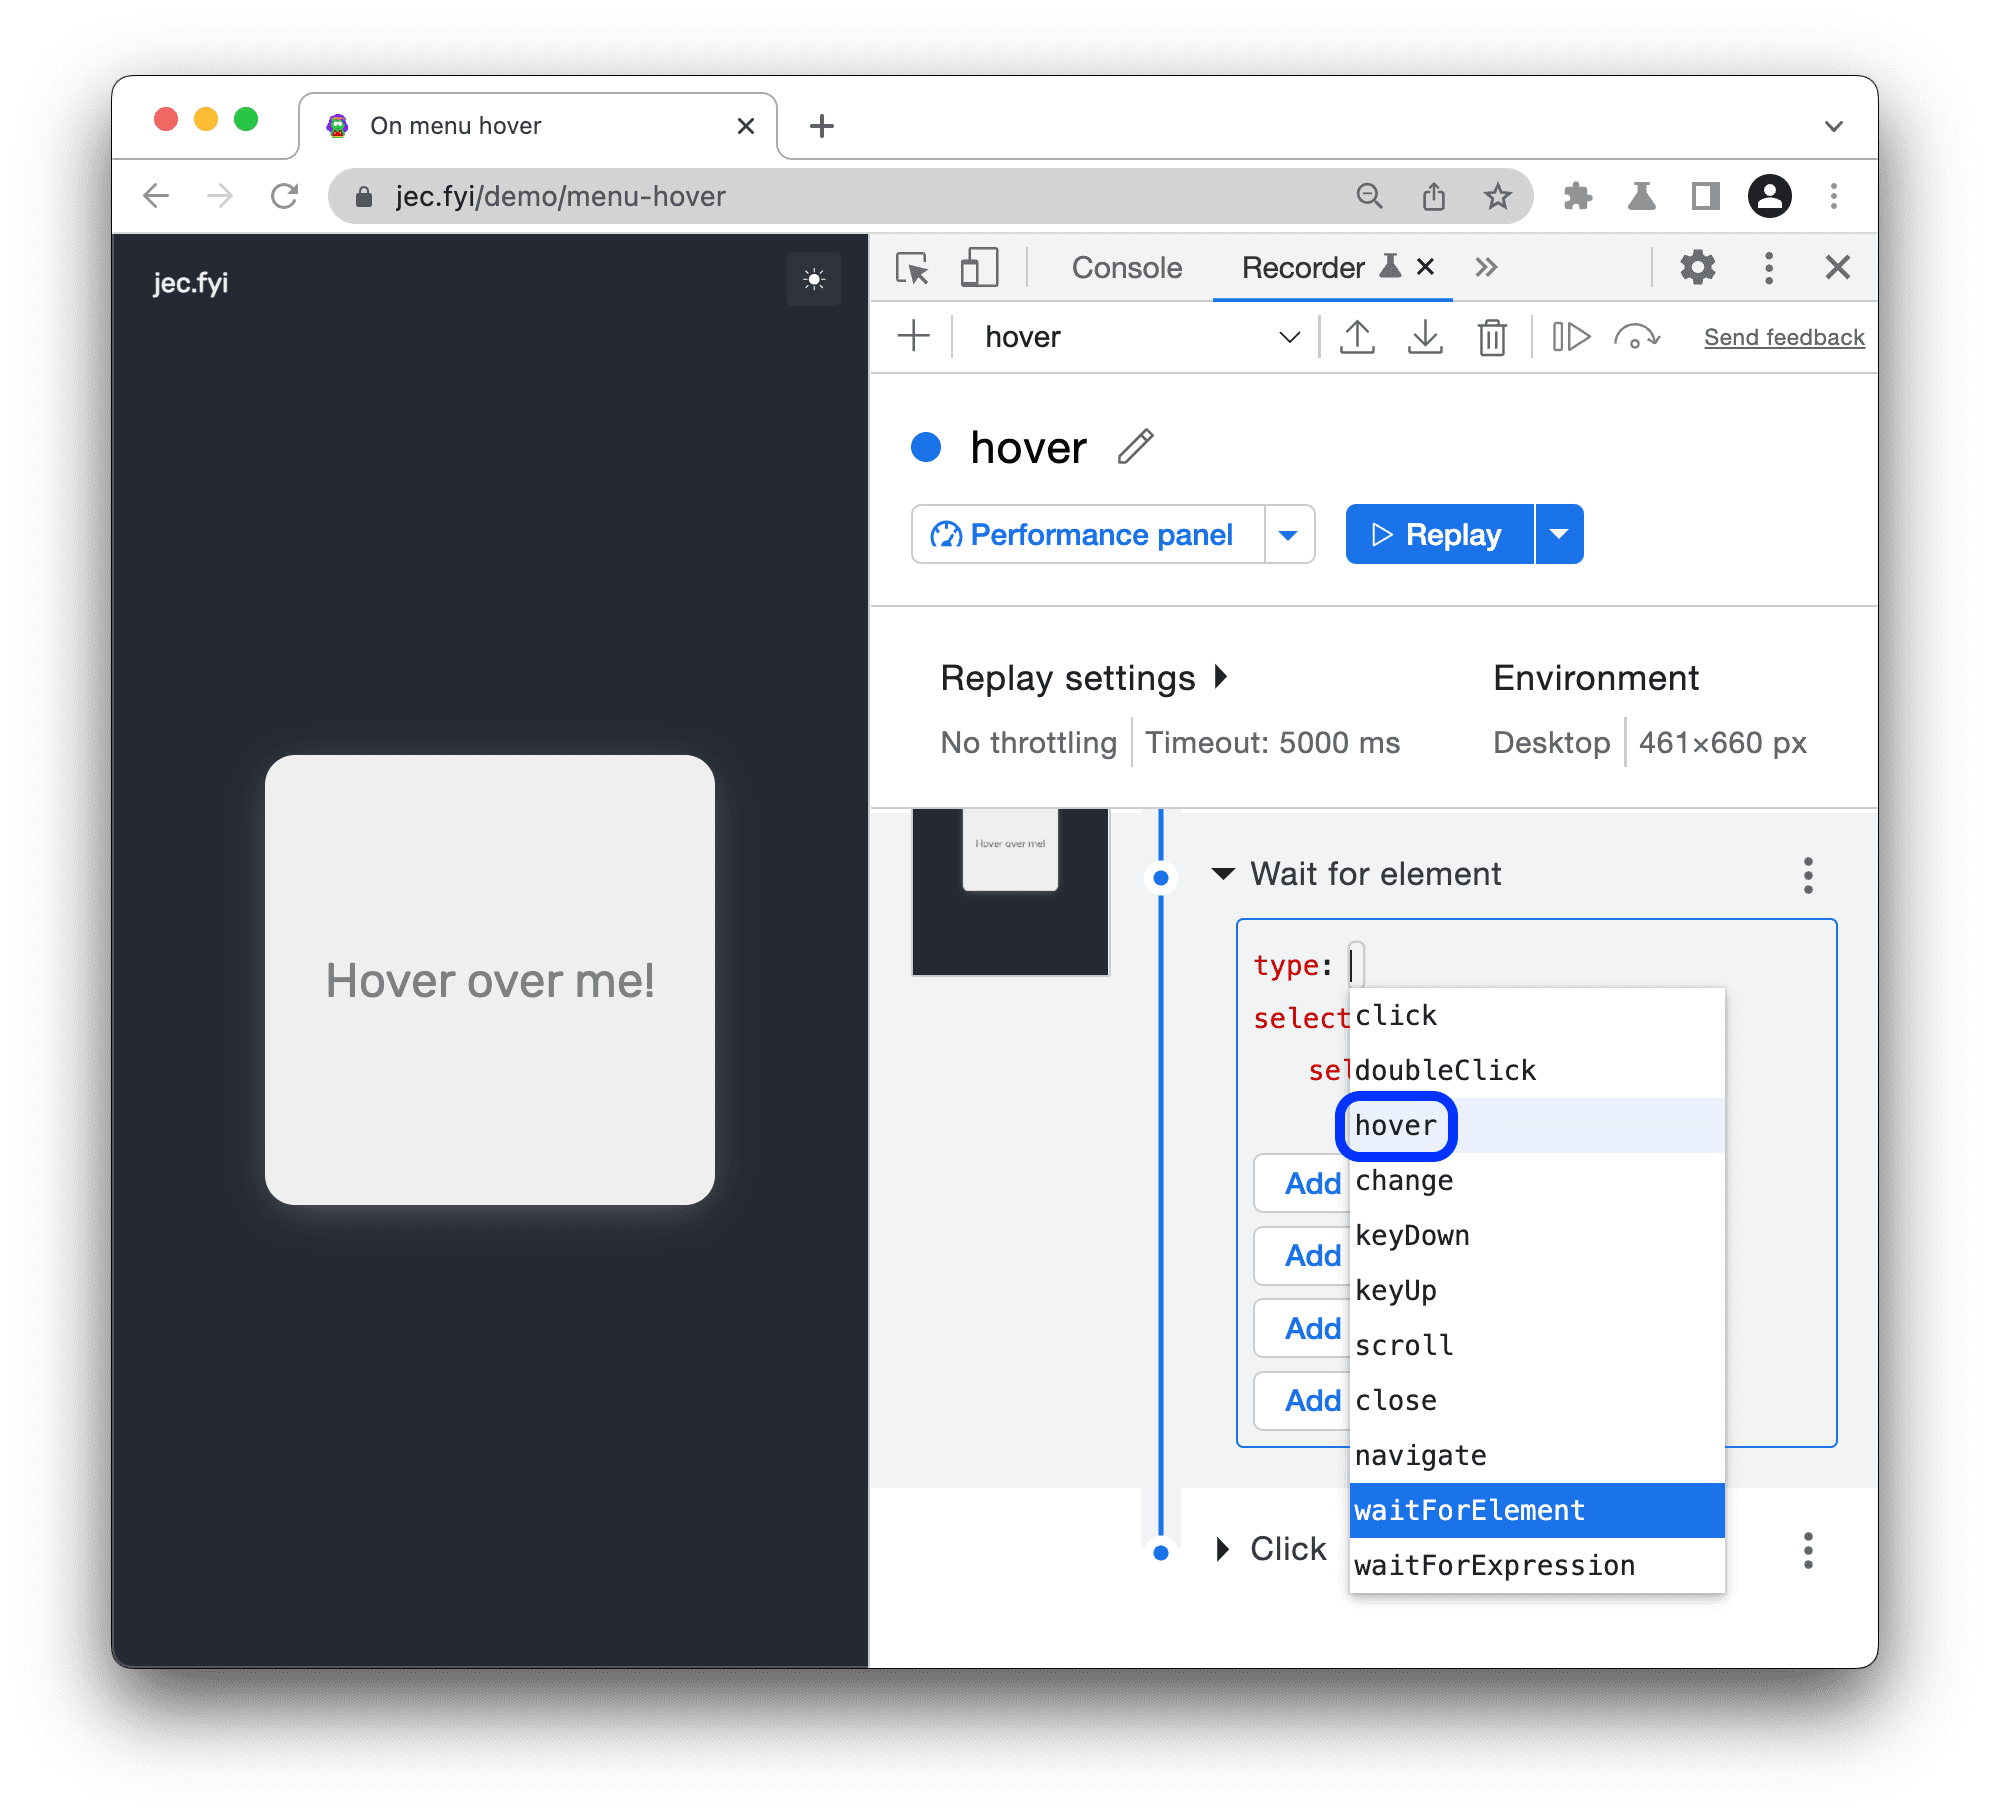1990x1816 pixels.
Task: Click the import recording icon
Action: coord(1421,338)
